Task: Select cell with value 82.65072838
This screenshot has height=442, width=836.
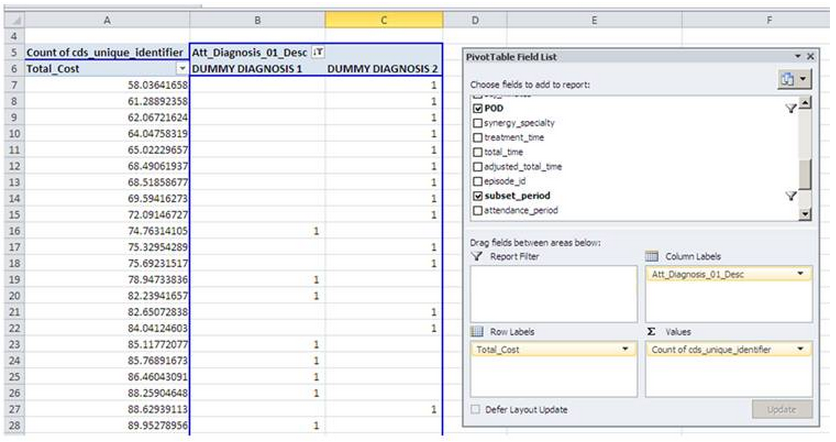Action: click(x=107, y=312)
